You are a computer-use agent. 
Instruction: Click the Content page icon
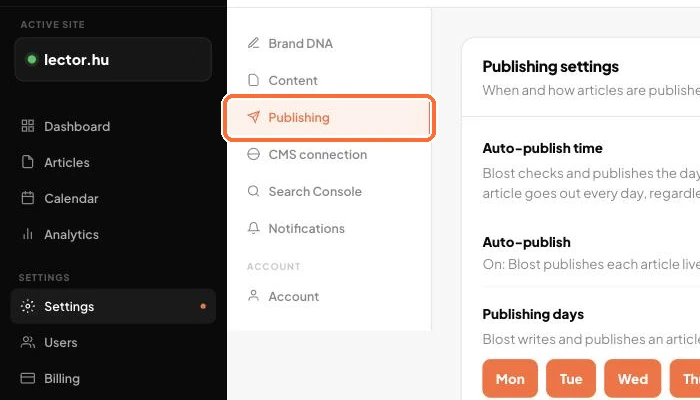[x=253, y=80]
